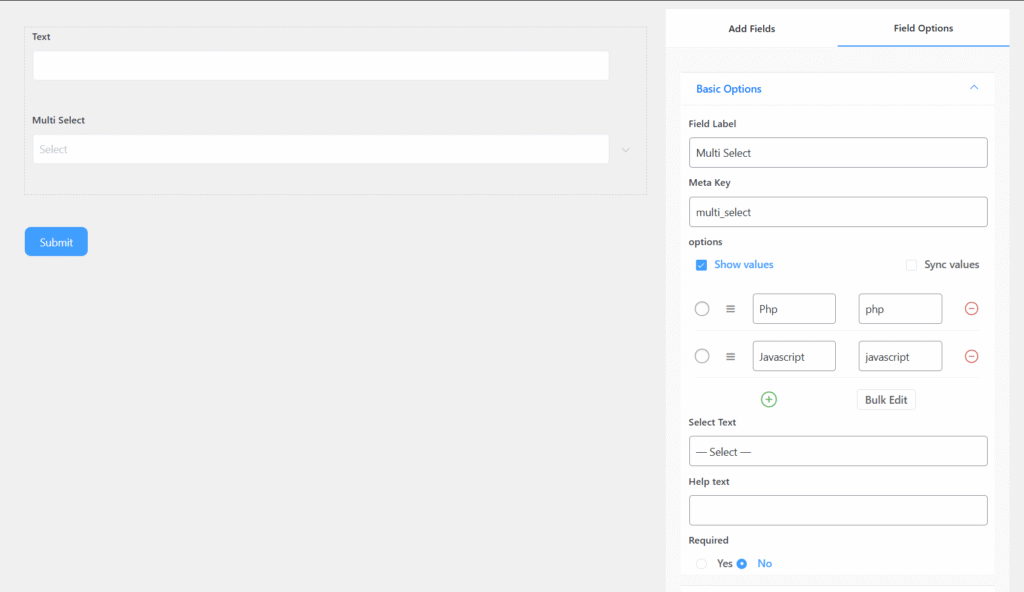Click the Meta Key input field
The image size is (1024, 592).
tap(838, 212)
